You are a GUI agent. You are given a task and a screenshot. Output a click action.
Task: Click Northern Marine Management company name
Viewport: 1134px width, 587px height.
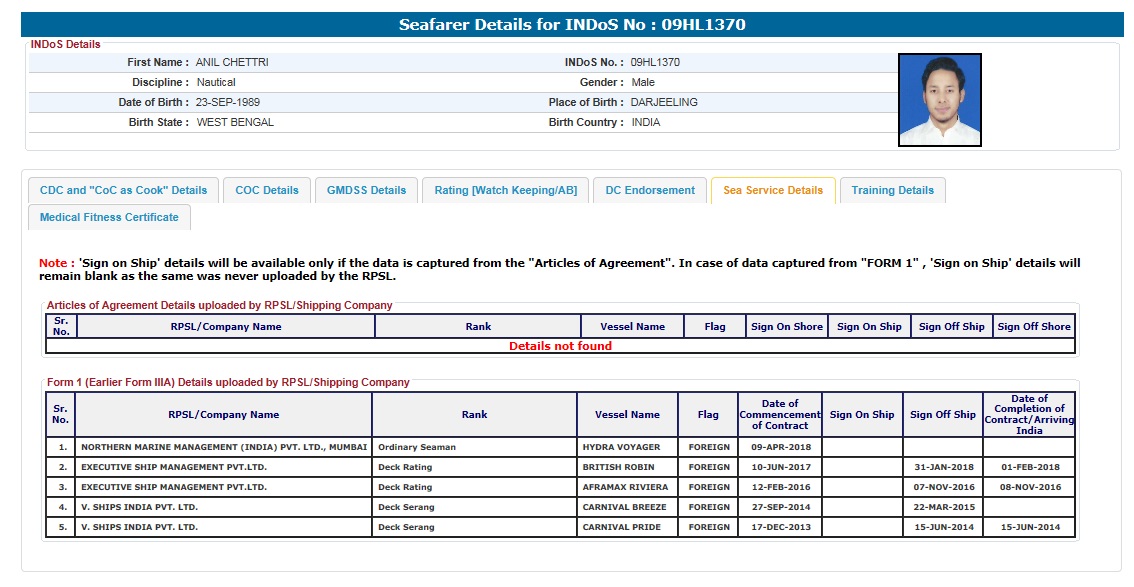click(x=224, y=447)
